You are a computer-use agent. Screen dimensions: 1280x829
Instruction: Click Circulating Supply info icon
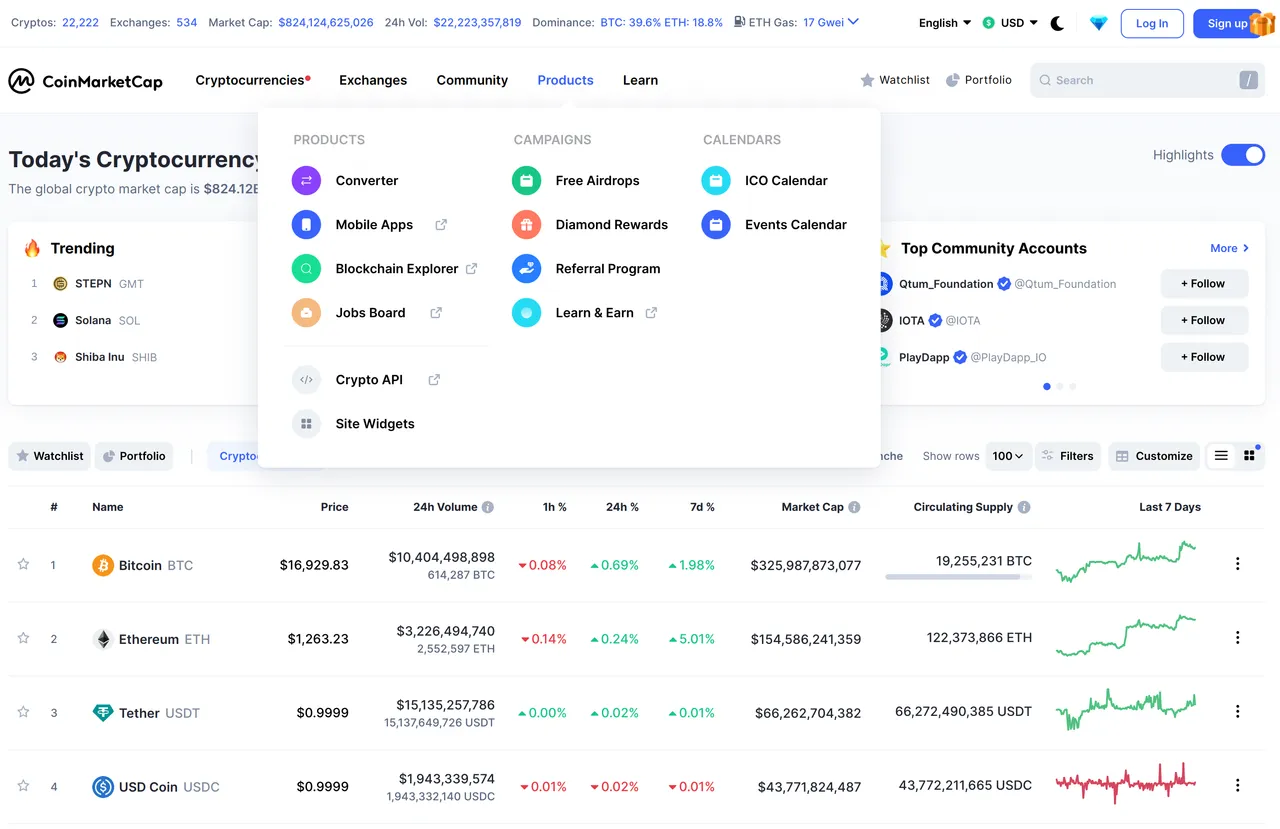tap(1024, 508)
